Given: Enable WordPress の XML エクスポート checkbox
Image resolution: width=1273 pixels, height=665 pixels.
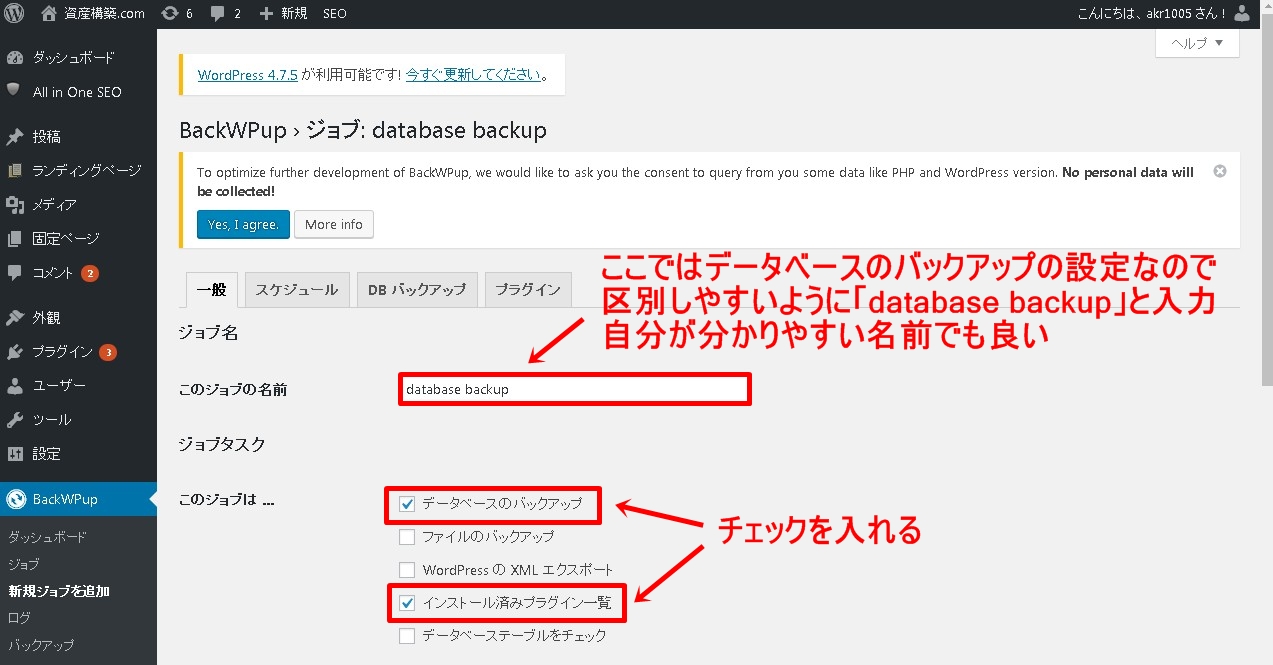Looking at the screenshot, I should click(x=407, y=570).
